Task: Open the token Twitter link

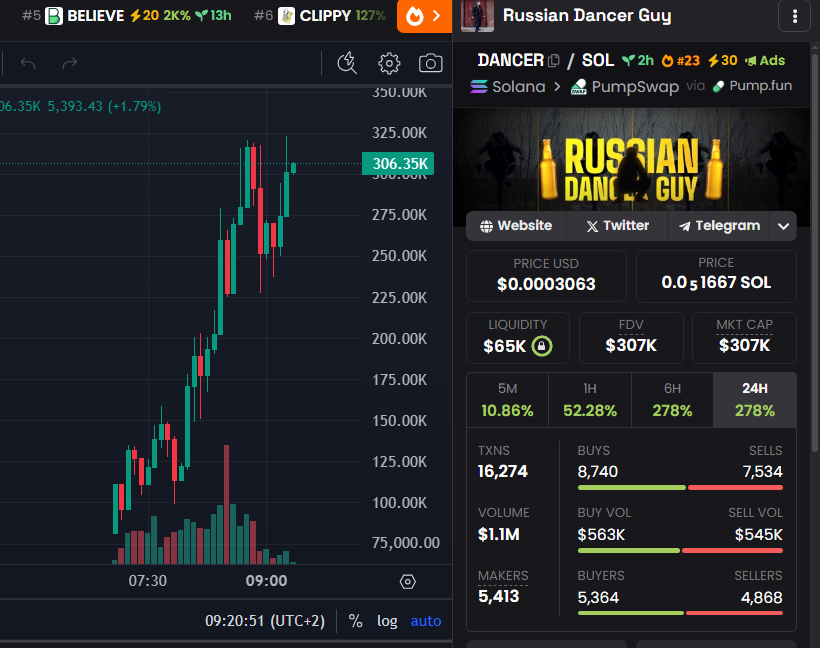Action: click(618, 226)
